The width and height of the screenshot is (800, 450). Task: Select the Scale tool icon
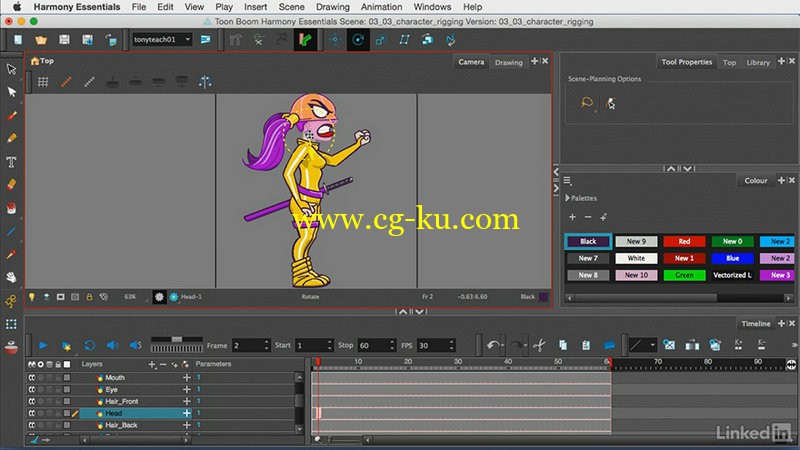(381, 40)
